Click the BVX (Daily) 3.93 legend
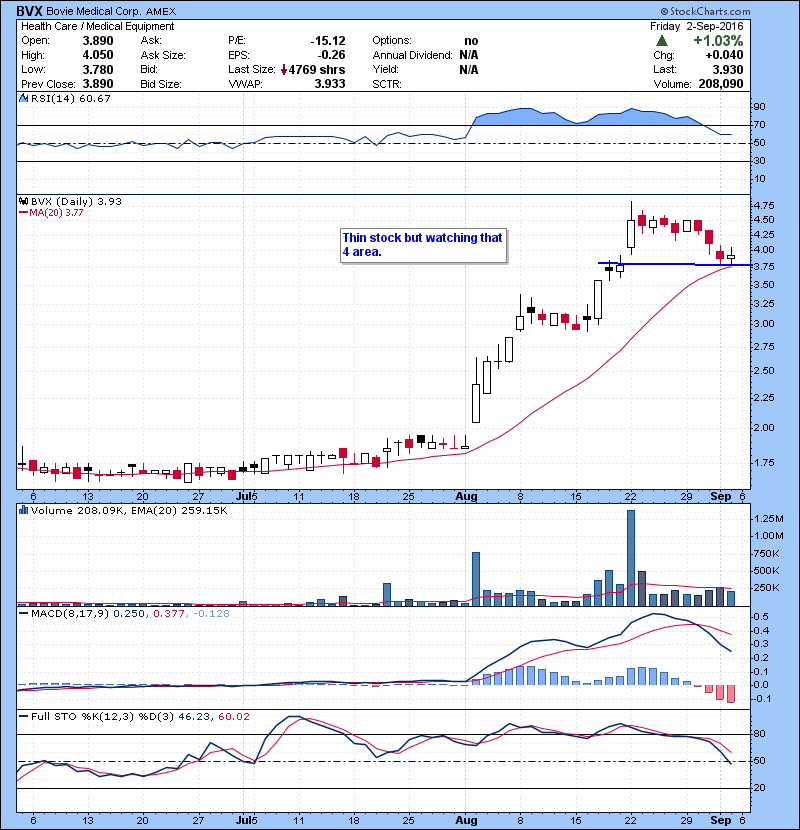 [x=76, y=201]
